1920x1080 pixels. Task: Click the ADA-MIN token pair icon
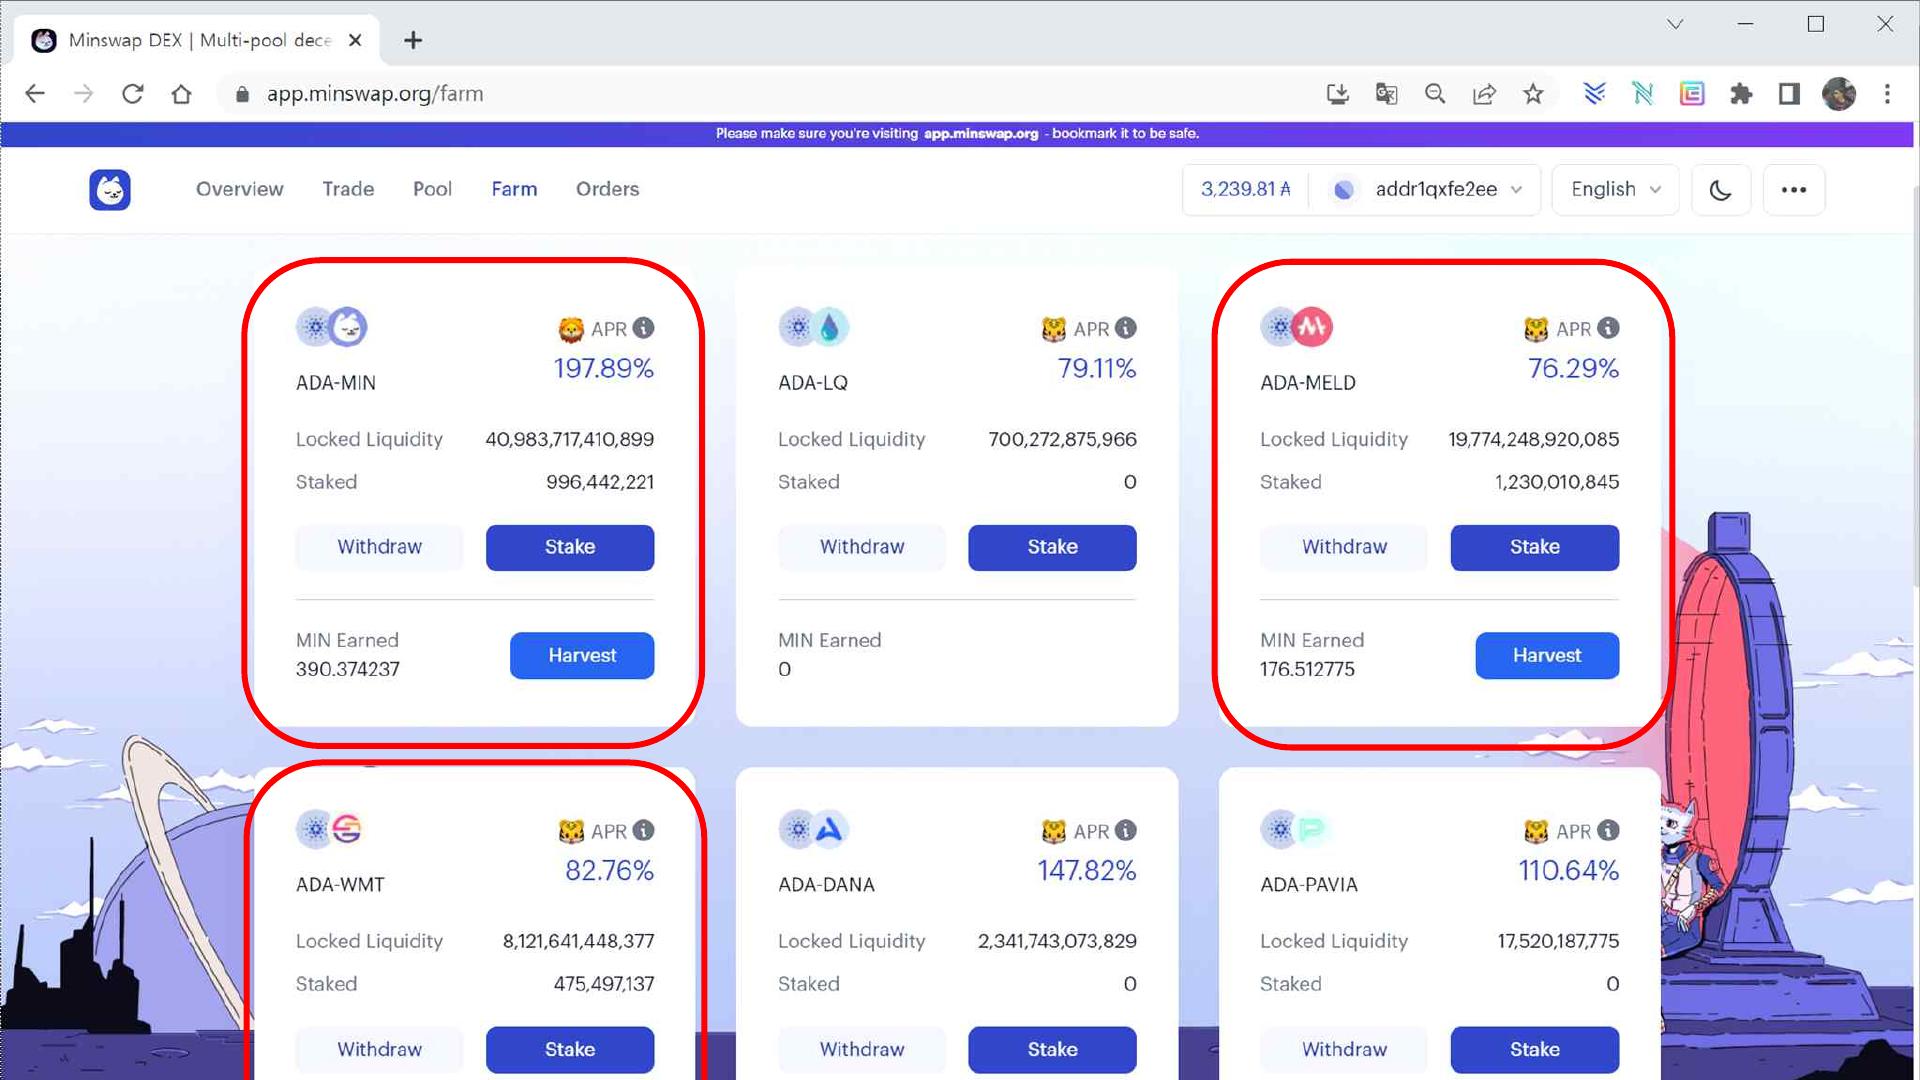332,327
